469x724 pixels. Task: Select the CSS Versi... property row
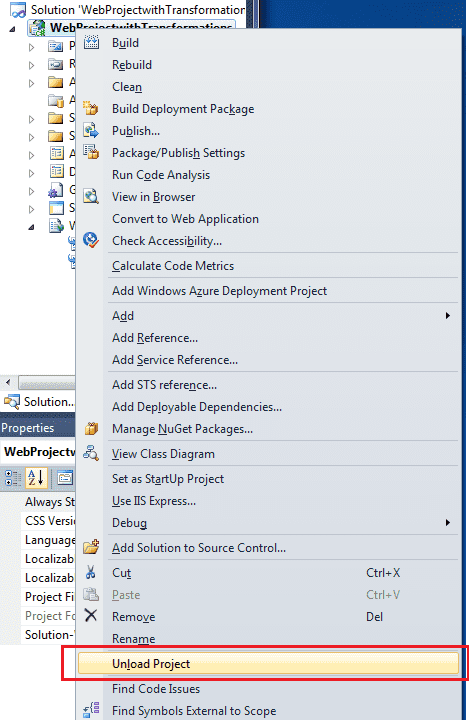coord(37,521)
